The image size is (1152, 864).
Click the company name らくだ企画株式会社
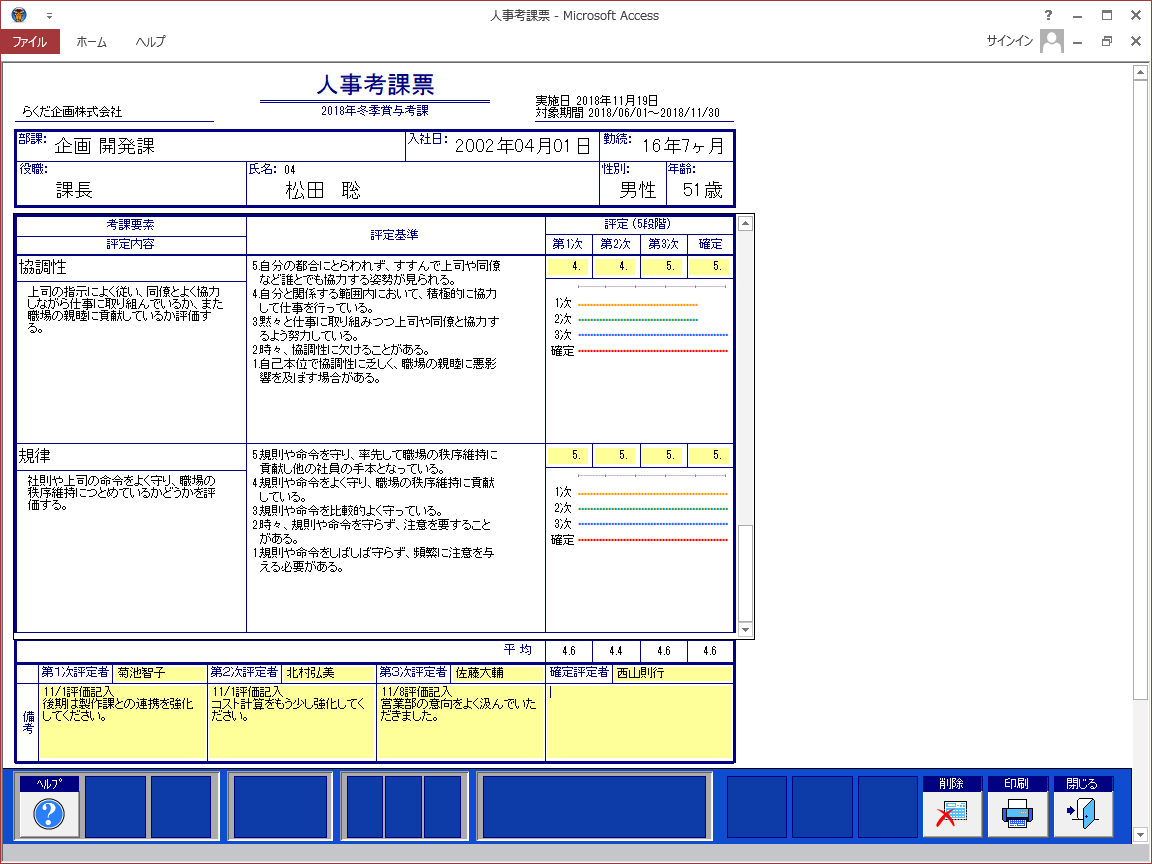coord(72,112)
